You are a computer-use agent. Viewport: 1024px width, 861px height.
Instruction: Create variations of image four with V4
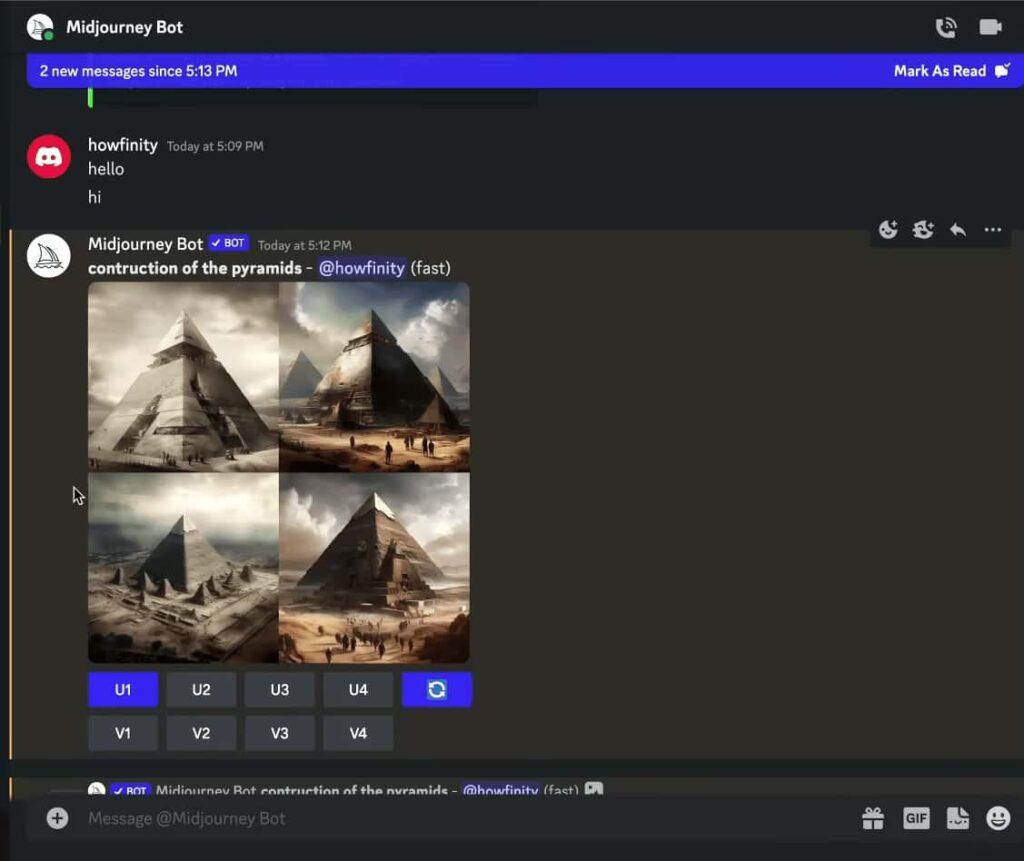[x=358, y=734]
